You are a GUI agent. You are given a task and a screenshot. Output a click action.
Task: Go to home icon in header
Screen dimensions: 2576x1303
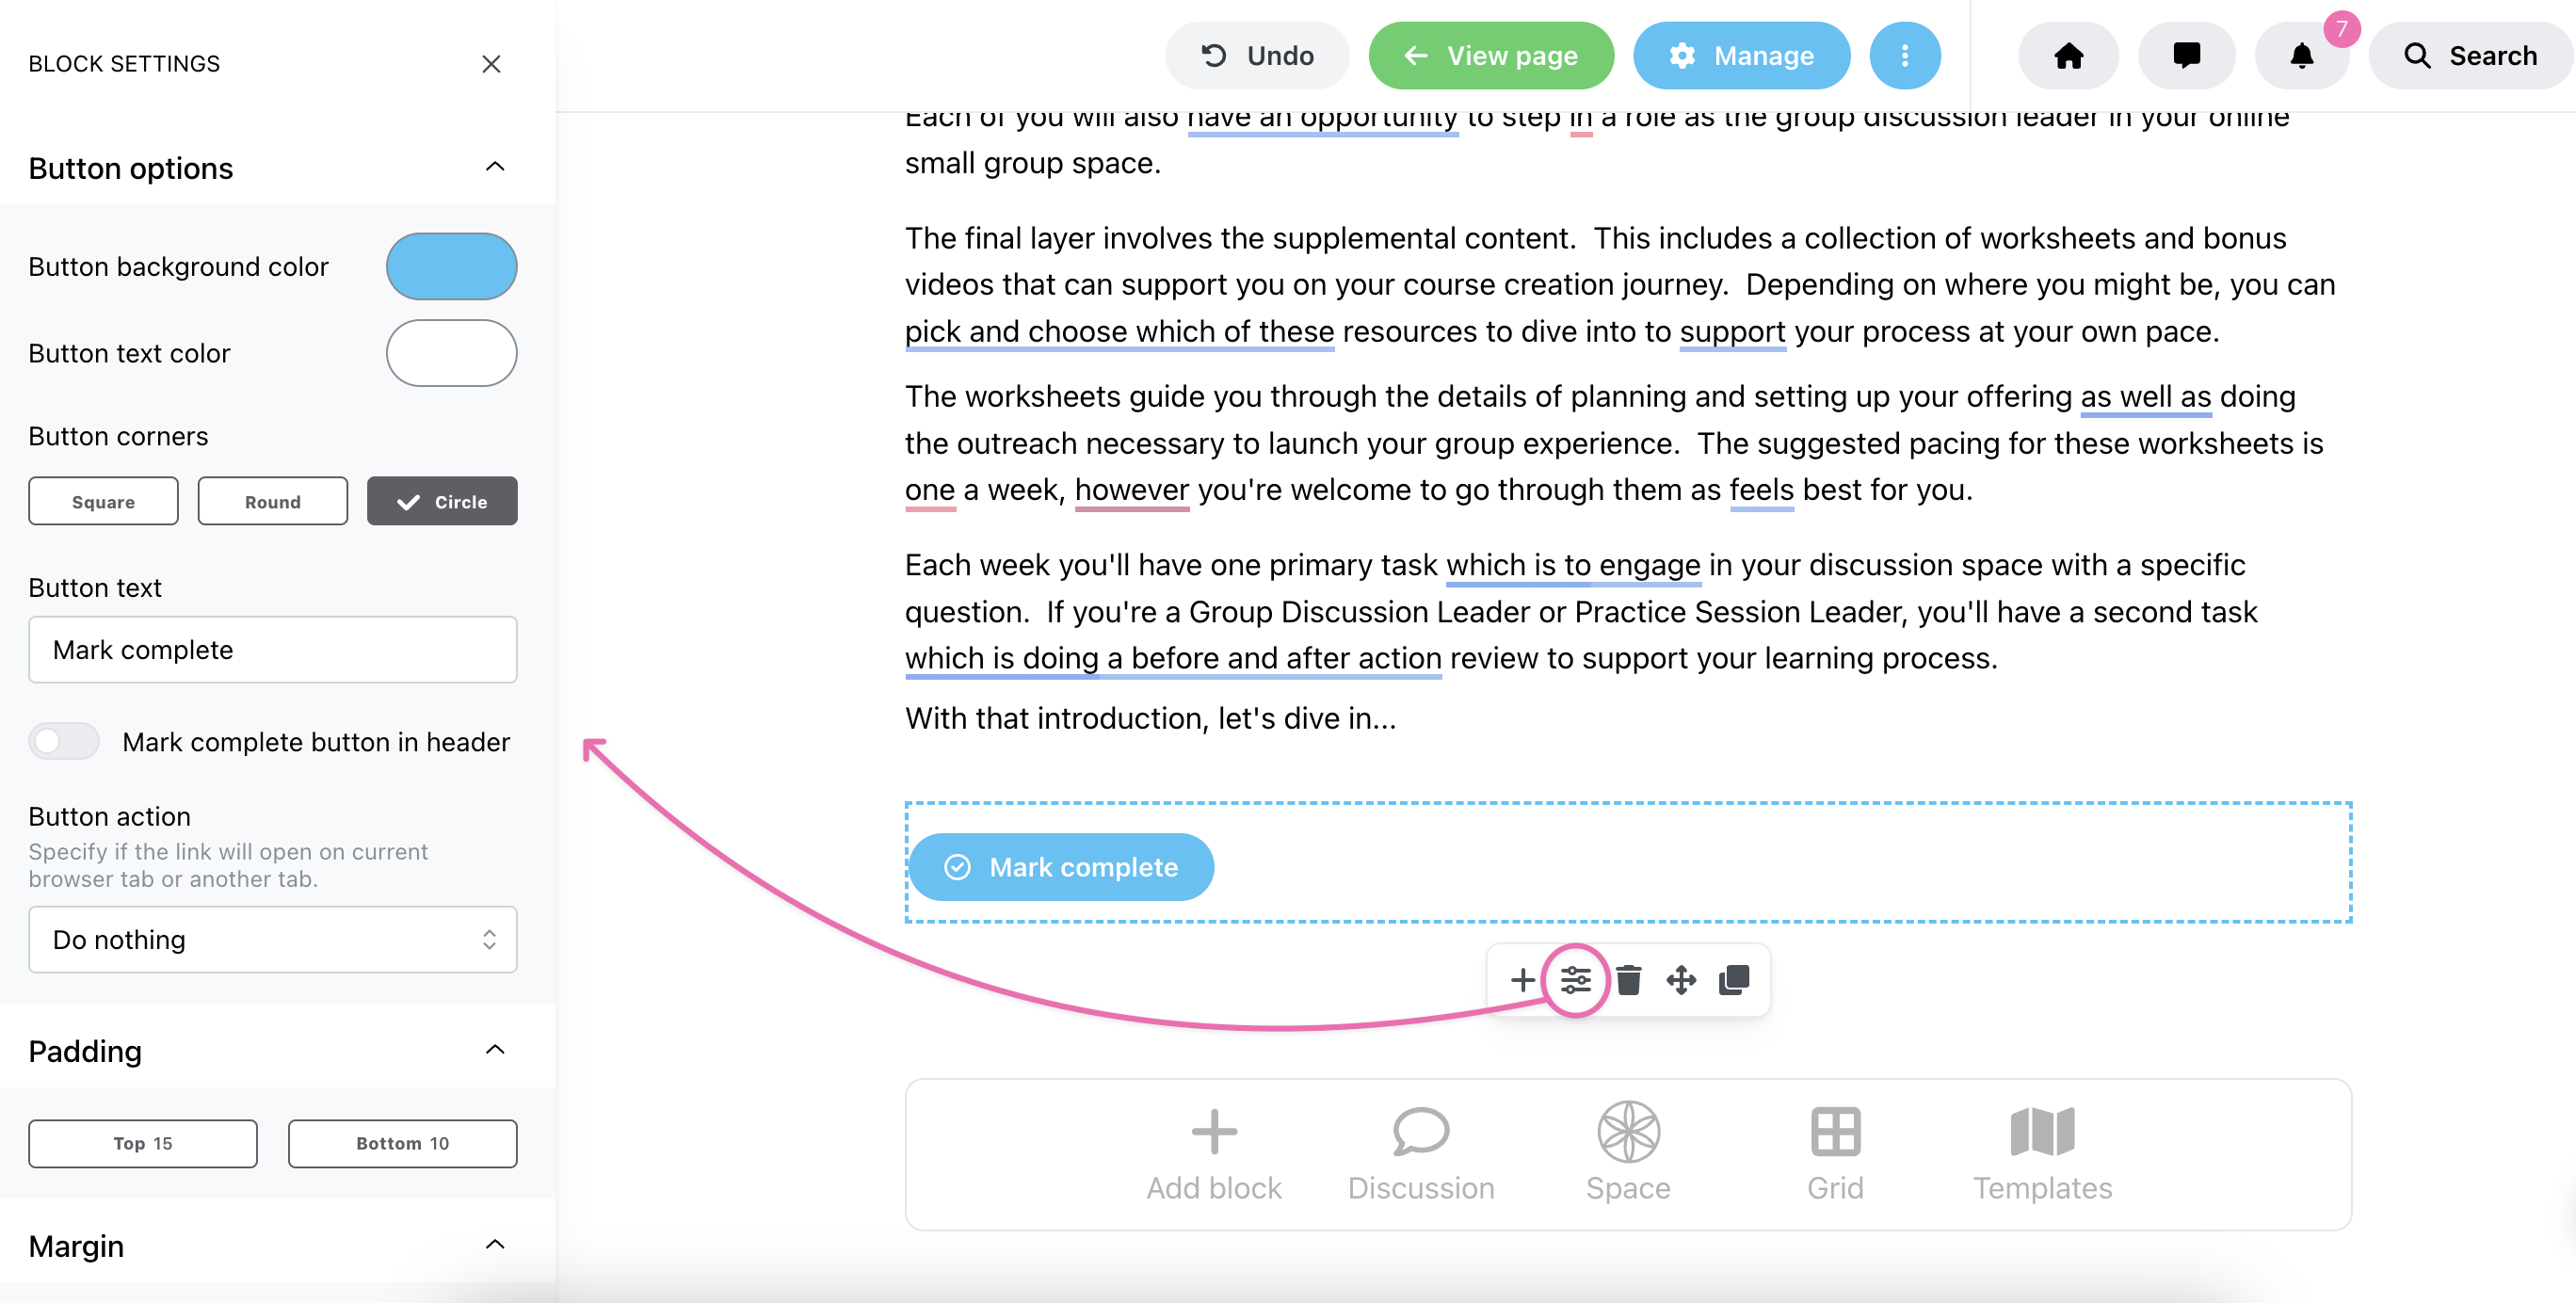tap(2068, 56)
